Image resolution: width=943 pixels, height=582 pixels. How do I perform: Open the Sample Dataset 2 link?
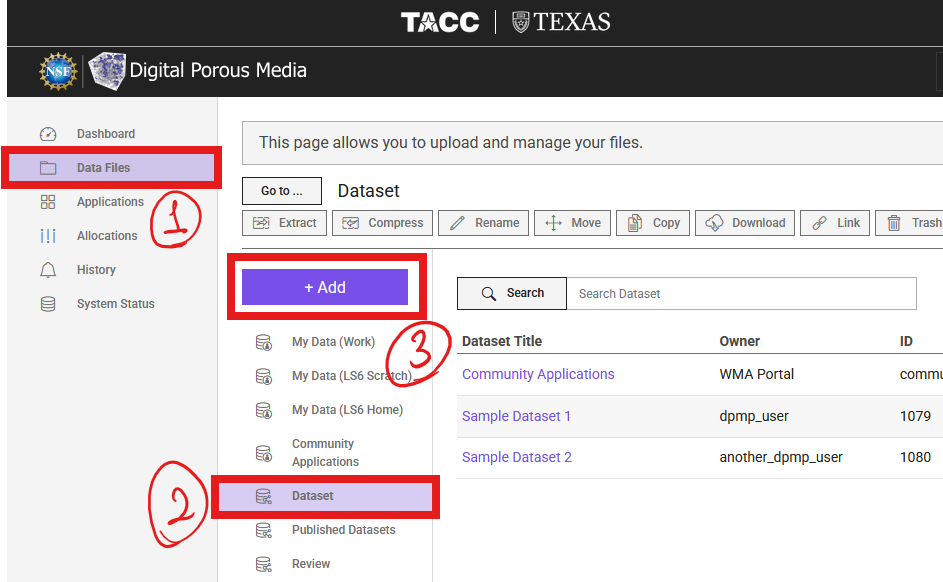(517, 457)
